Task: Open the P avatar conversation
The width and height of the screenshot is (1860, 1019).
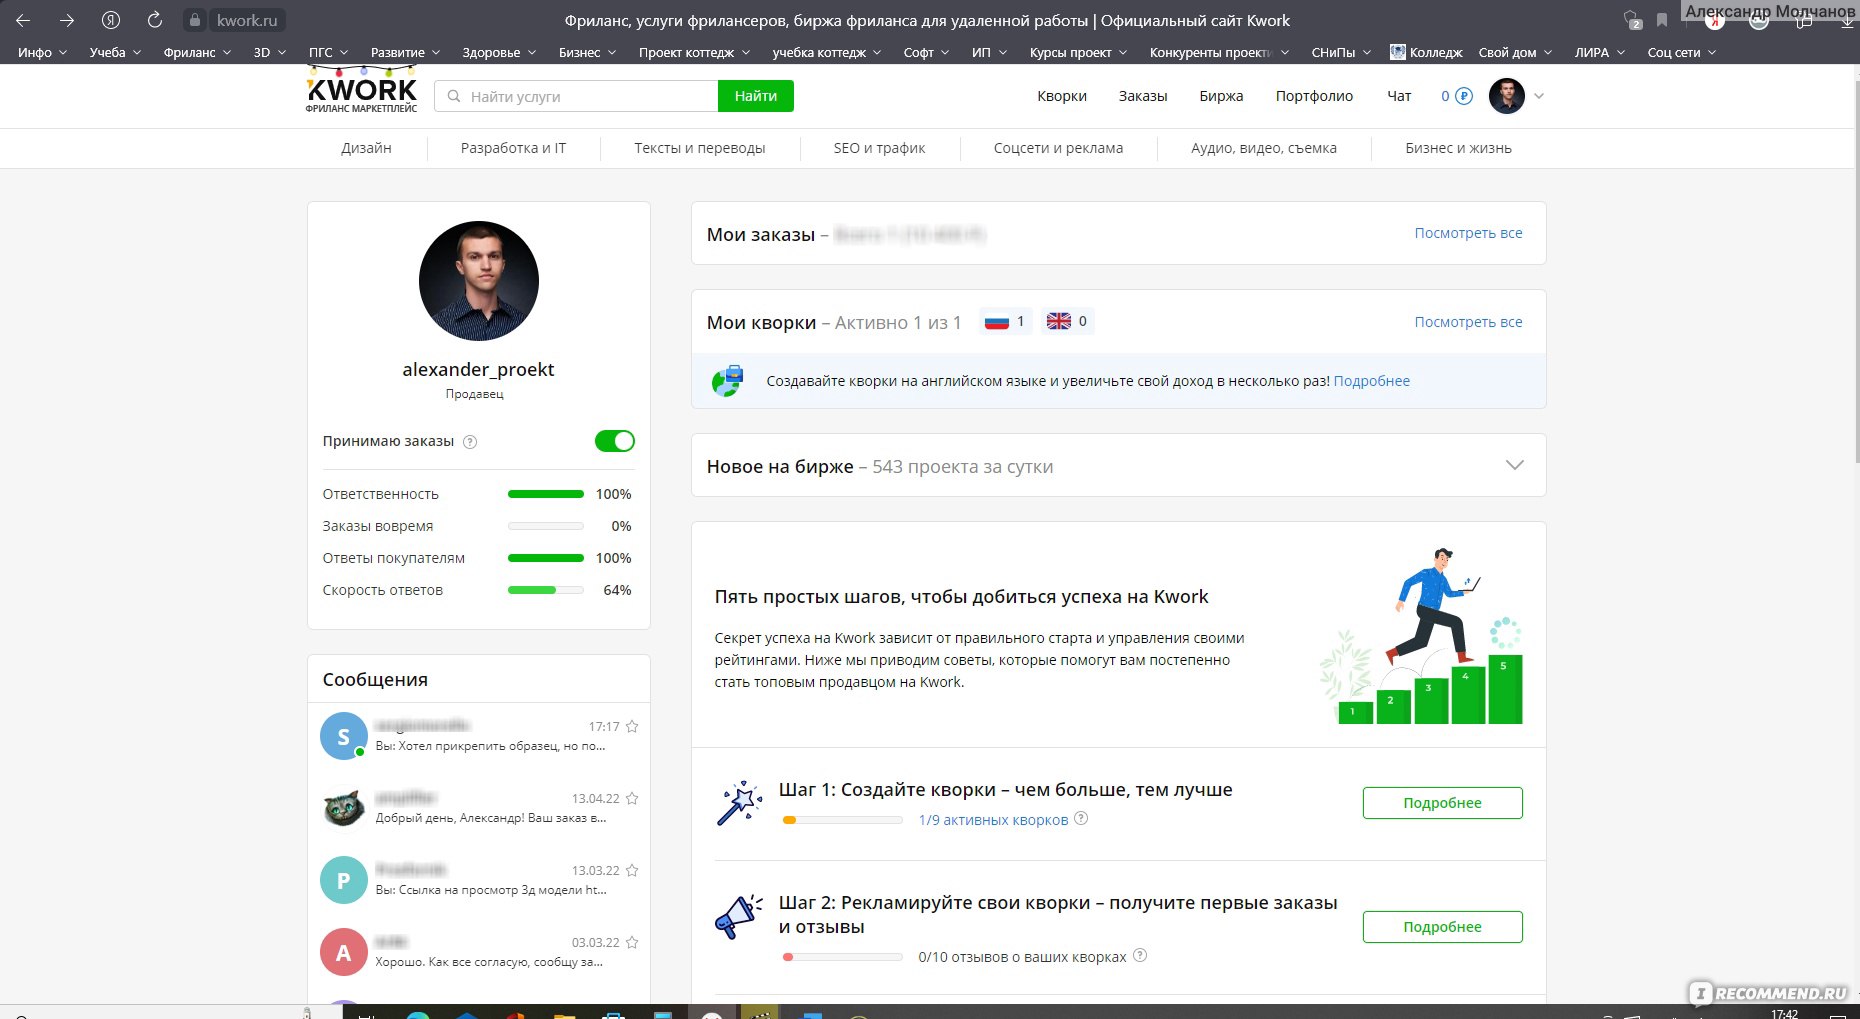Action: [343, 880]
